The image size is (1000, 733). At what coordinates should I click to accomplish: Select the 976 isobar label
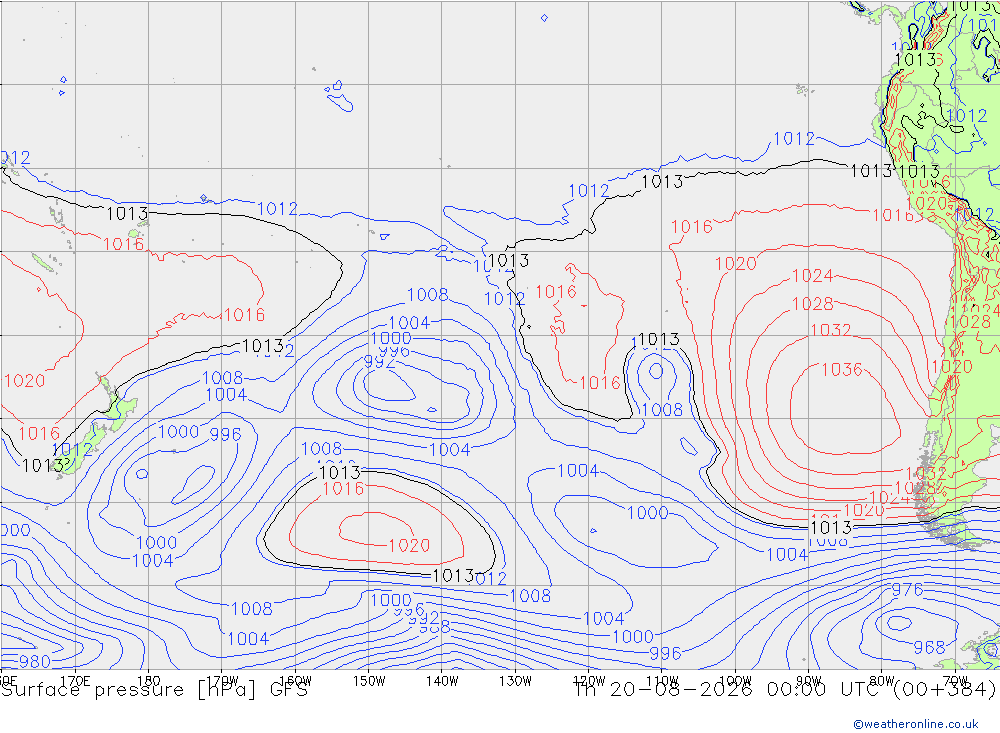point(907,589)
